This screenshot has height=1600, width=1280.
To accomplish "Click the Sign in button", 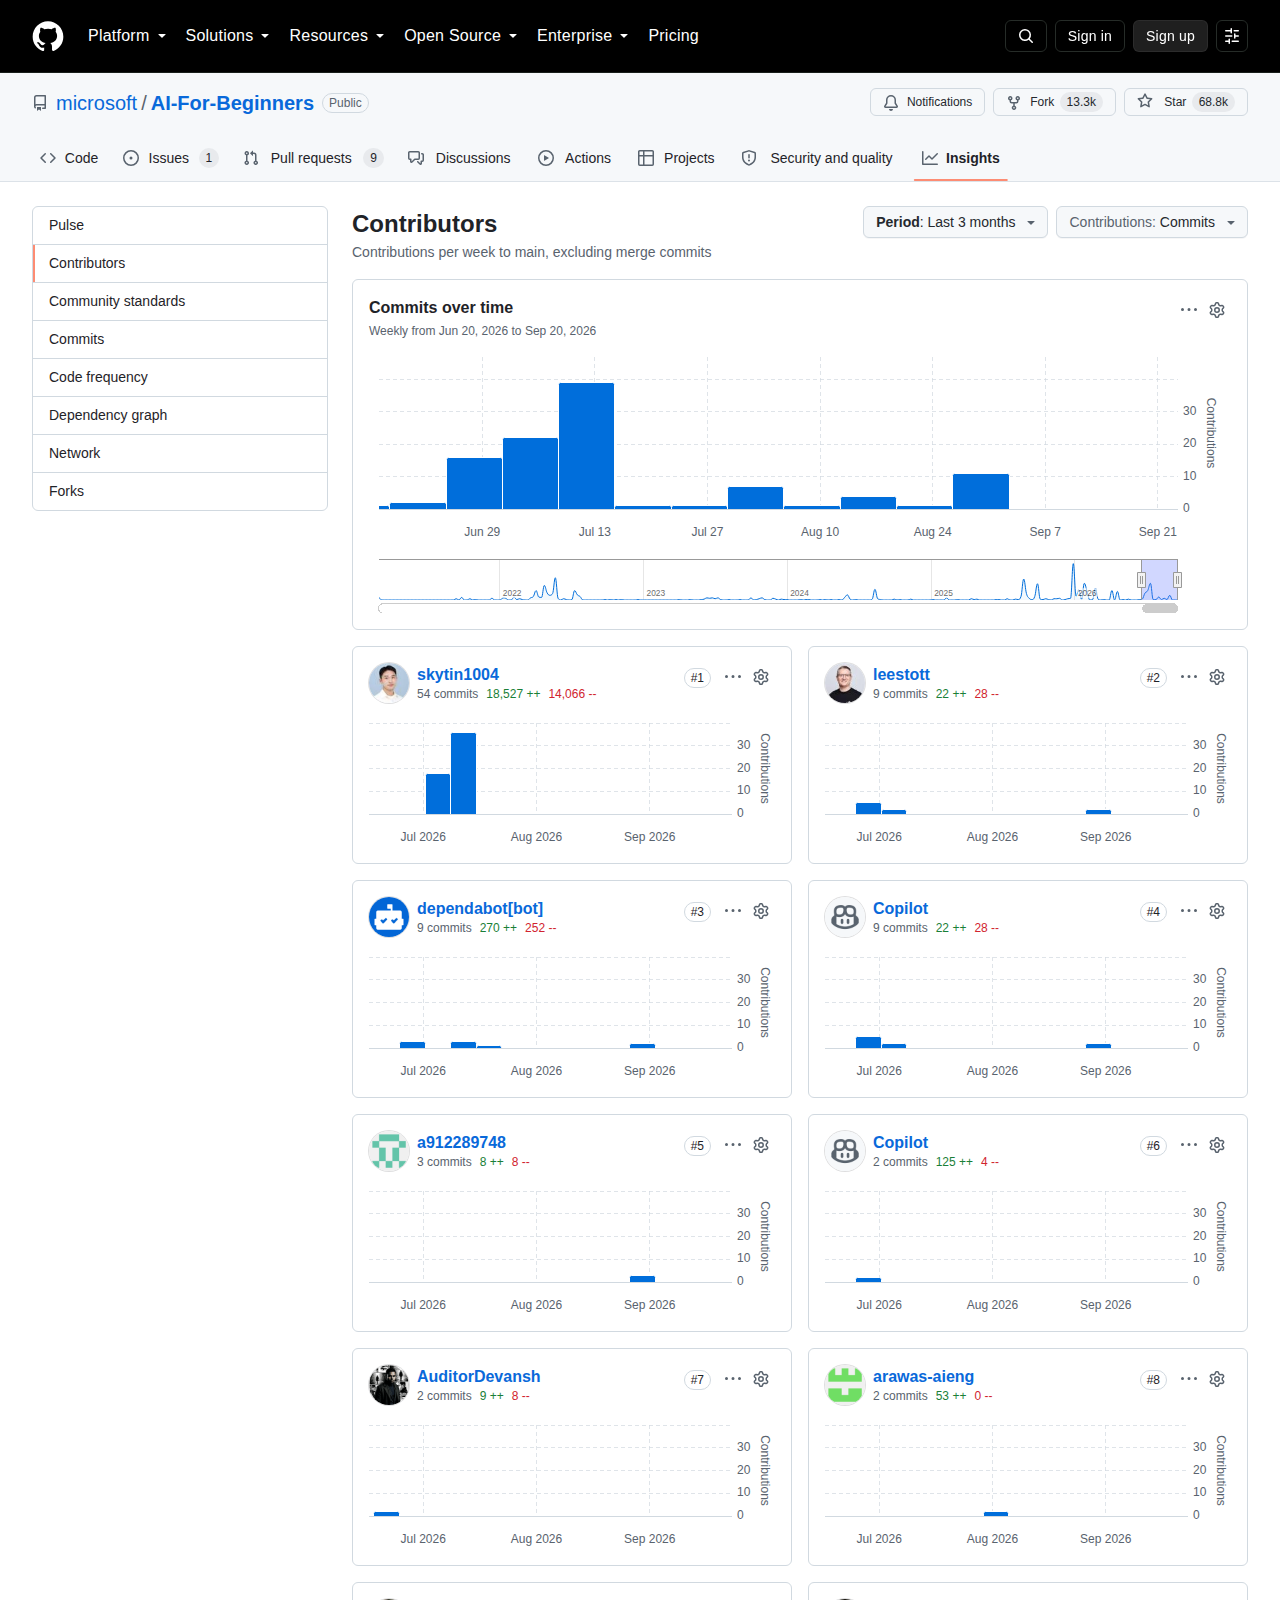I will (1089, 36).
